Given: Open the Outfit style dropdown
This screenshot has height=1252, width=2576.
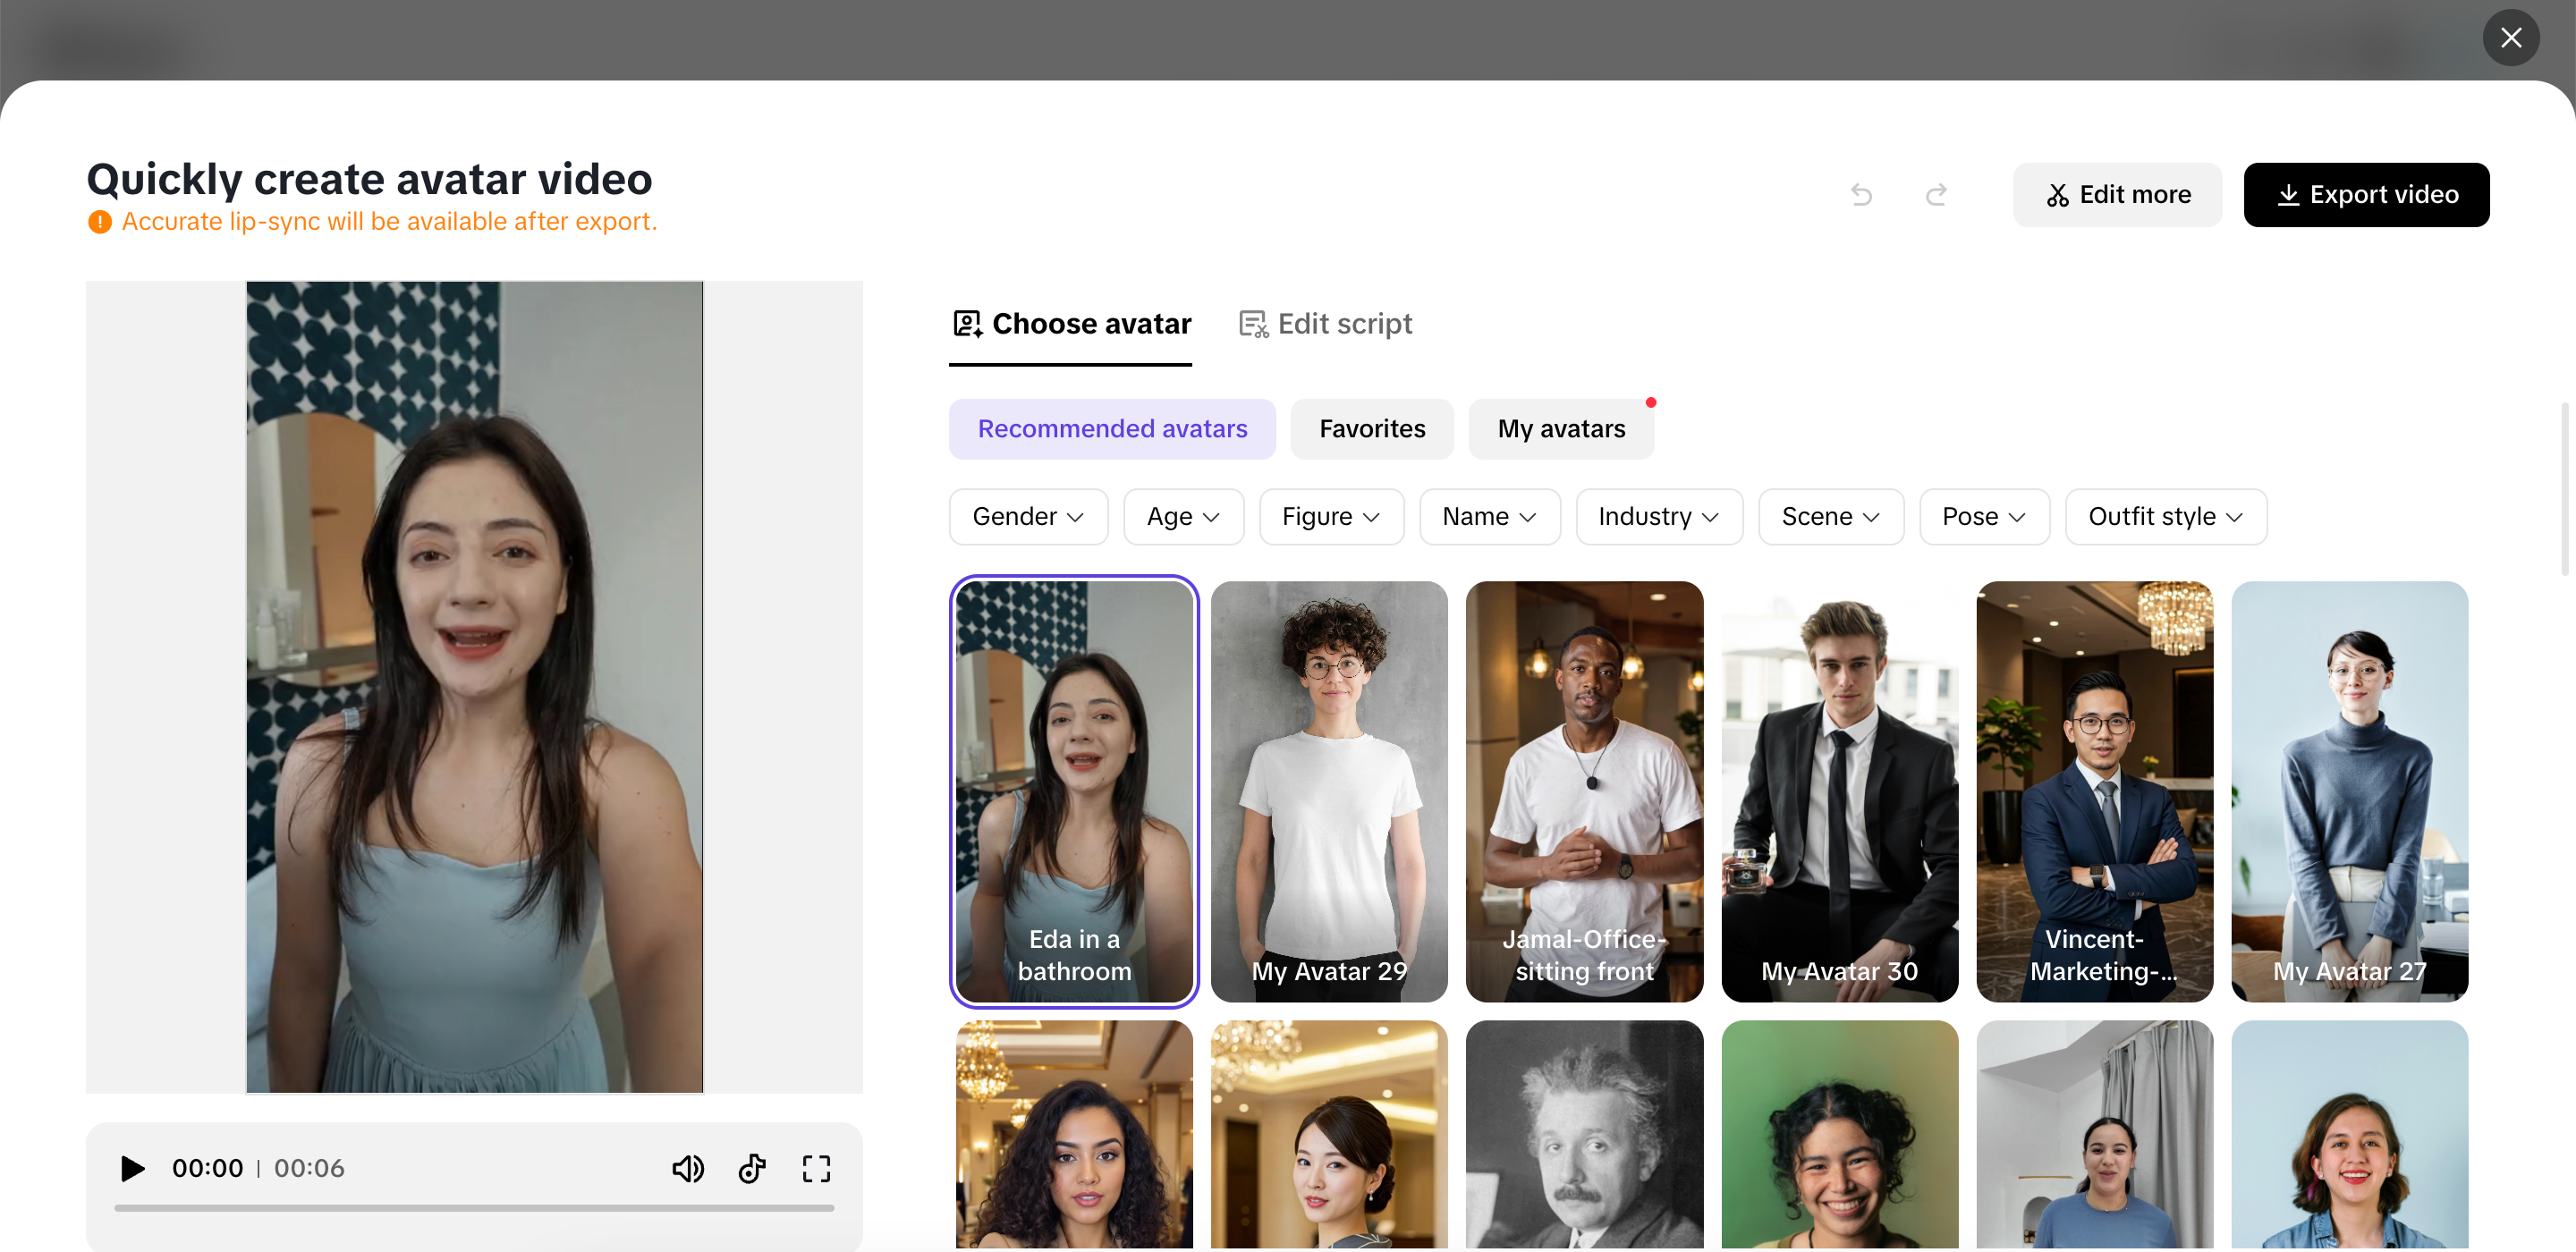Looking at the screenshot, I should point(2165,516).
